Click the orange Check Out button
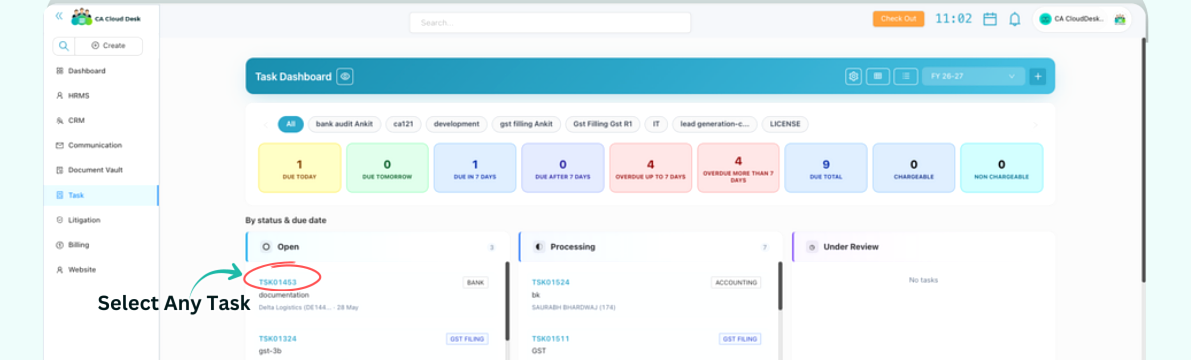The height and width of the screenshot is (360, 1191). 898,19
